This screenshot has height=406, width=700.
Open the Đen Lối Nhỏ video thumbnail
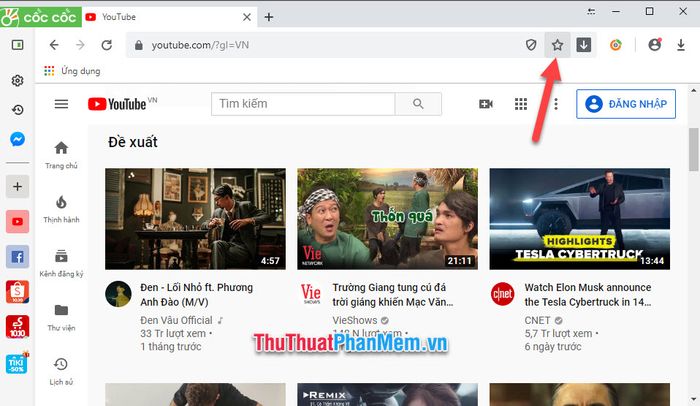(196, 219)
